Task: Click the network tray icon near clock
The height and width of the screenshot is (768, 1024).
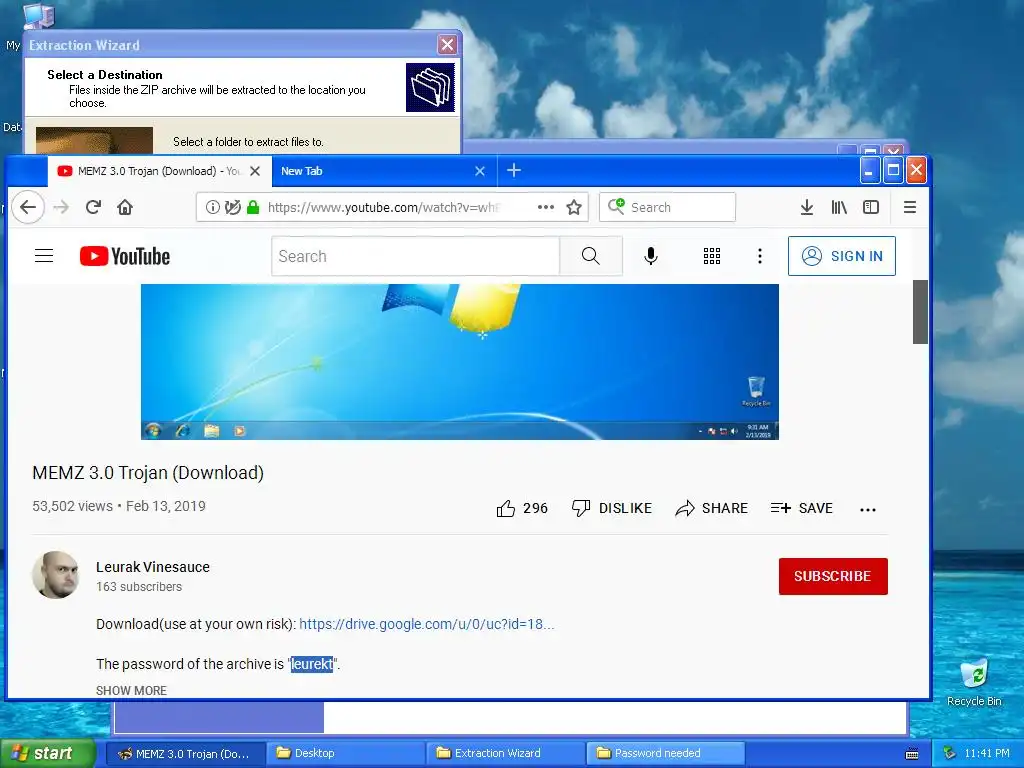Action: (x=950, y=753)
